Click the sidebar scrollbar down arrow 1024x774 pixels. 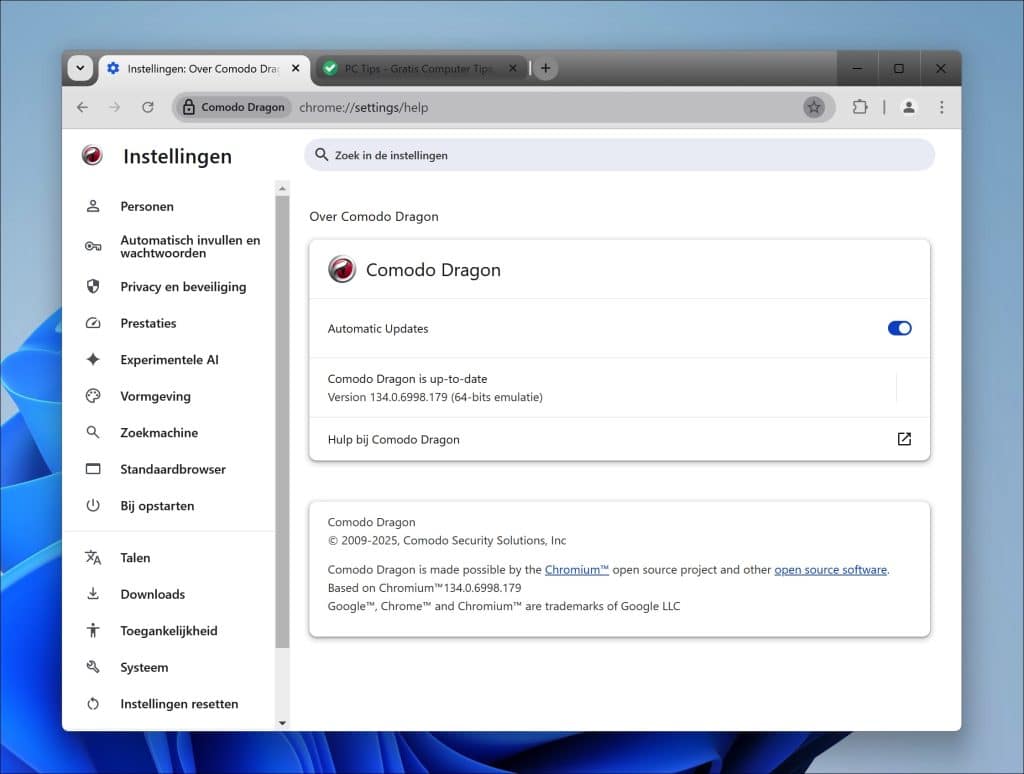(x=282, y=722)
